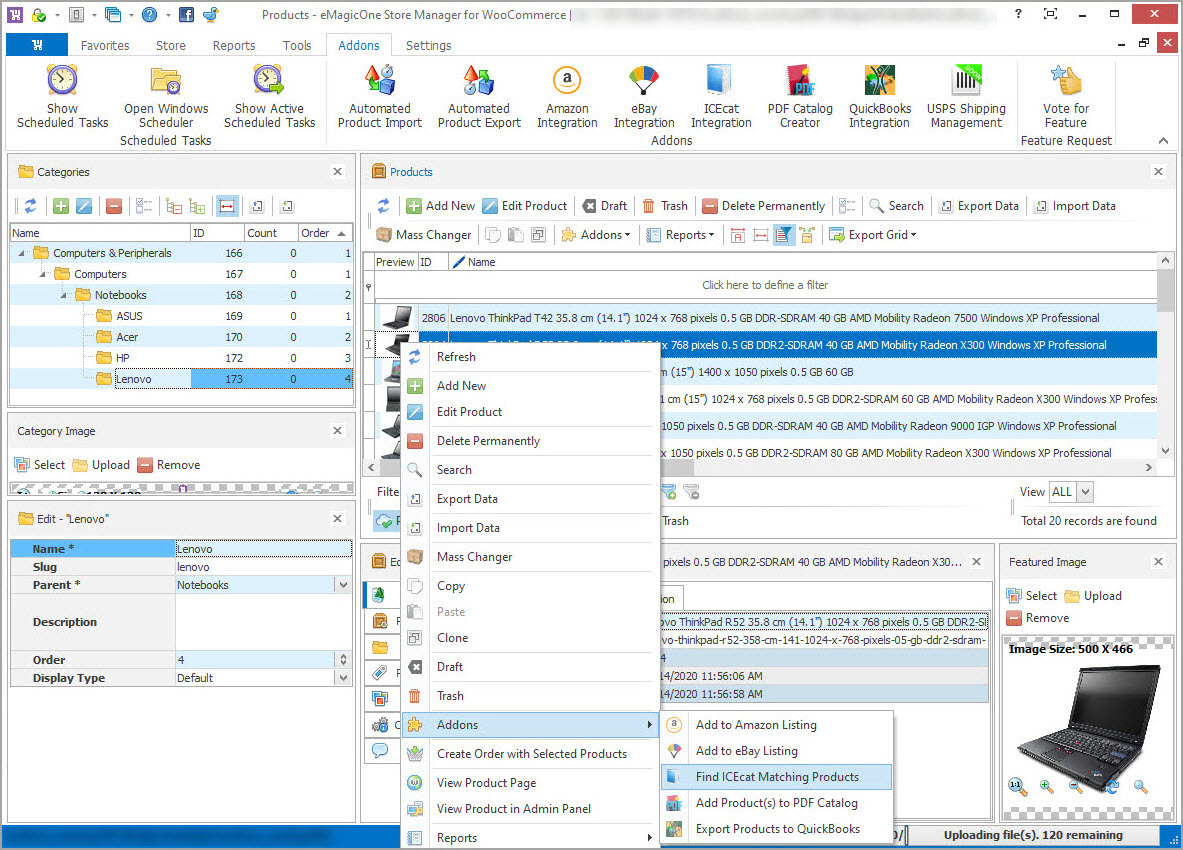
Task: Refresh the Categories tree
Action: click(30, 206)
